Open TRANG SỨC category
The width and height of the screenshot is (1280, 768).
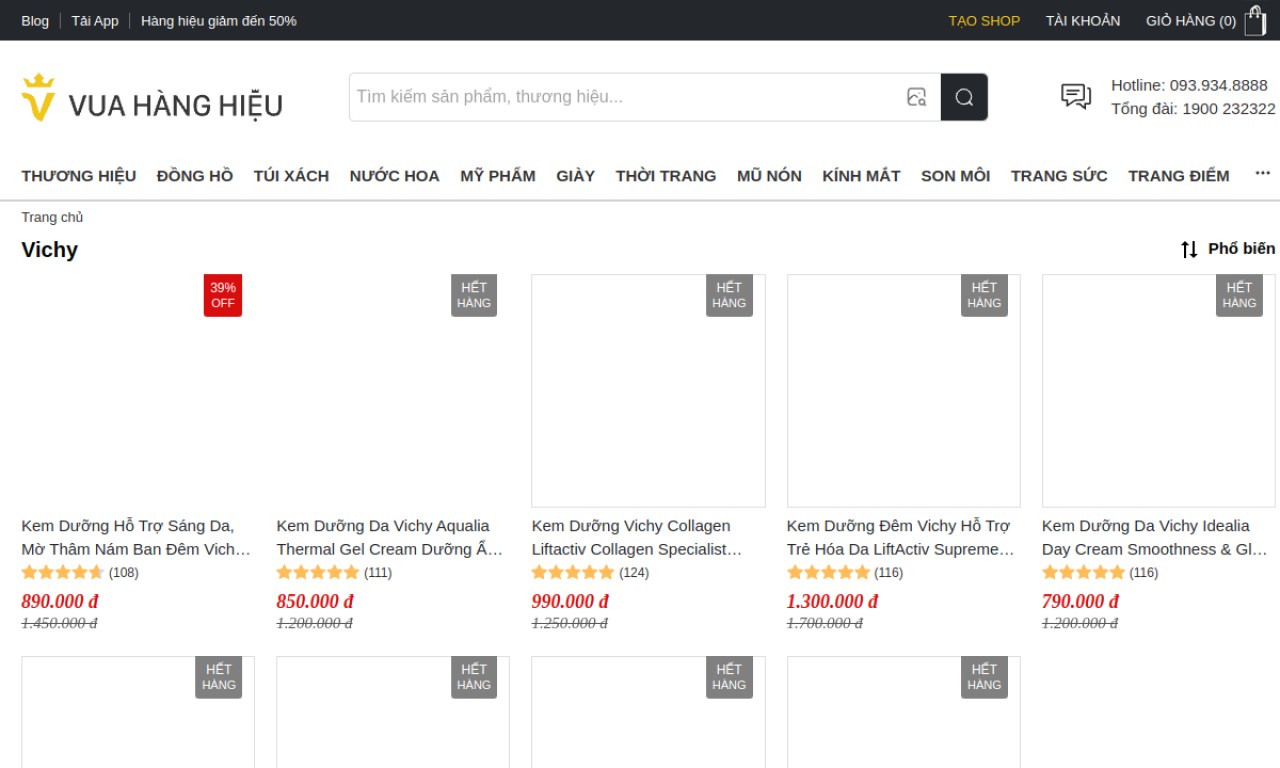click(x=1059, y=176)
